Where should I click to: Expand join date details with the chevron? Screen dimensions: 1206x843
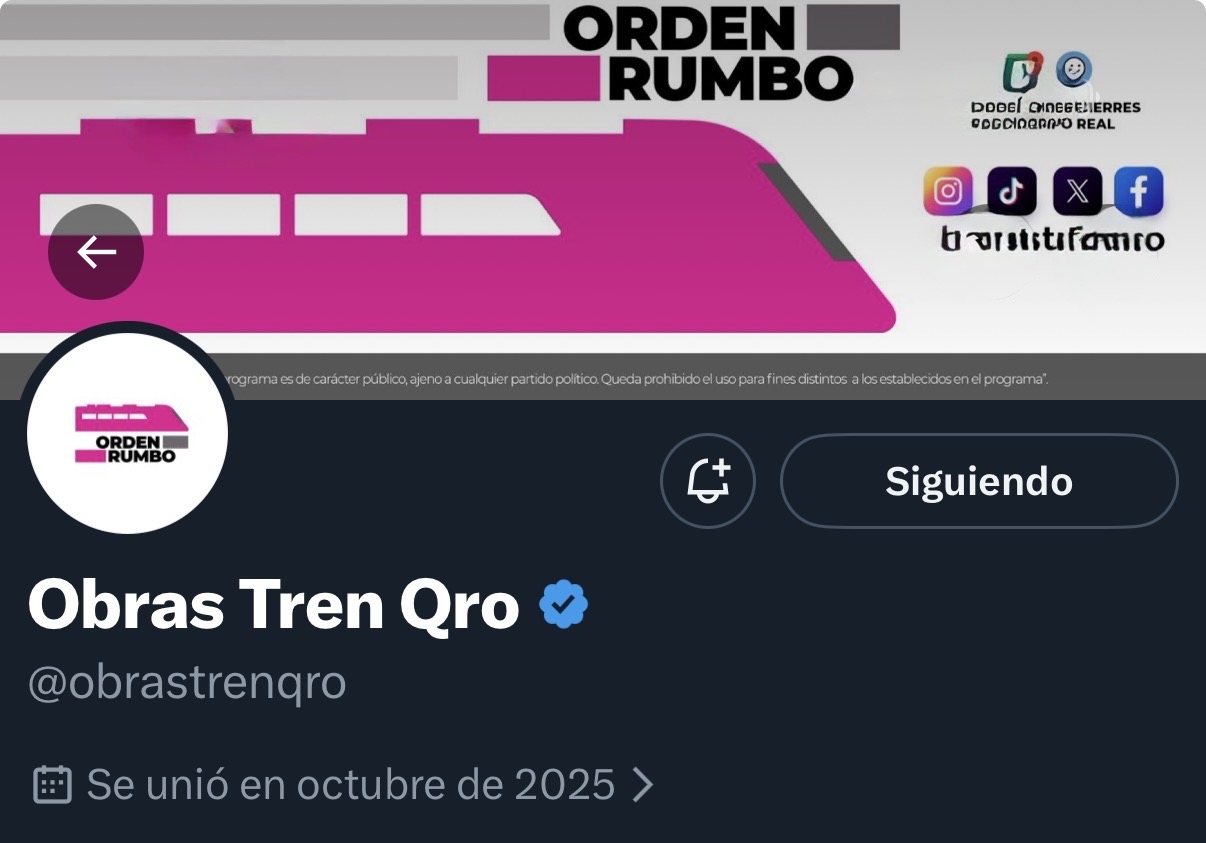[x=643, y=785]
